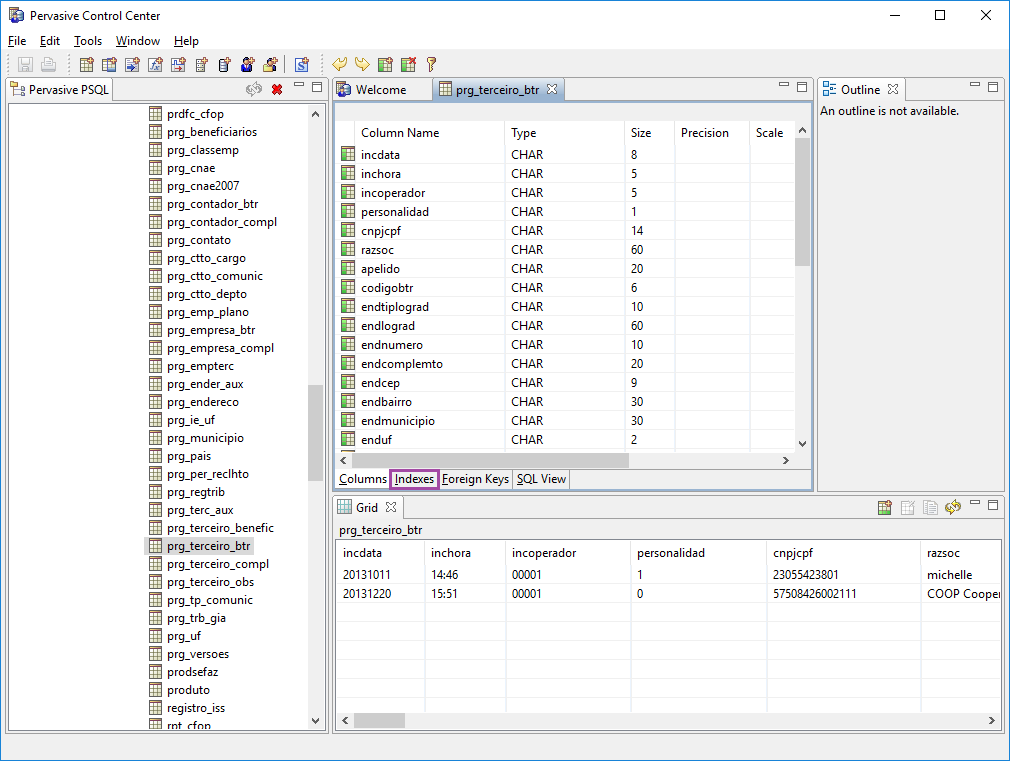Minimize the table editor panel

point(784,85)
